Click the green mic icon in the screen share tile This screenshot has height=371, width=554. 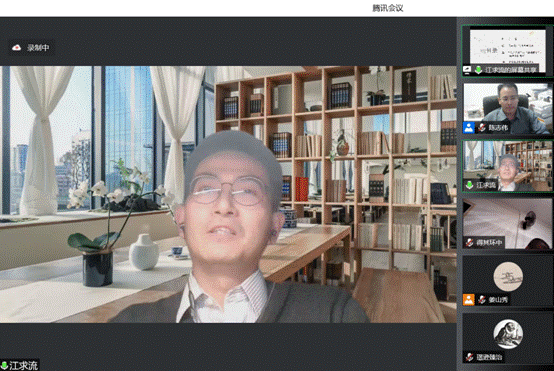[478, 70]
